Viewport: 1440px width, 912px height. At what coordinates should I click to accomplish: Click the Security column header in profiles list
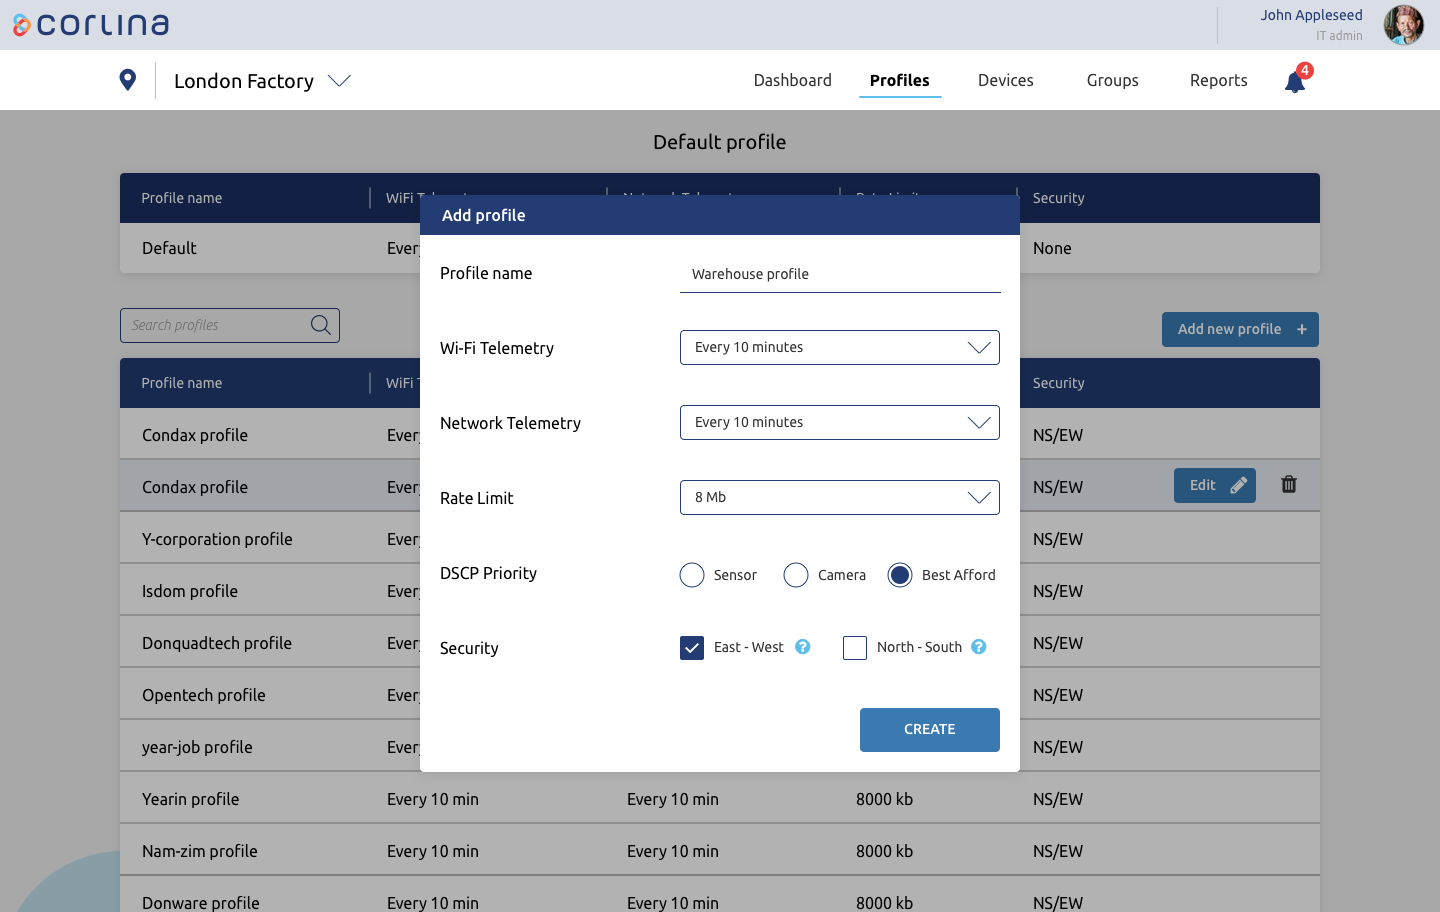(x=1059, y=383)
